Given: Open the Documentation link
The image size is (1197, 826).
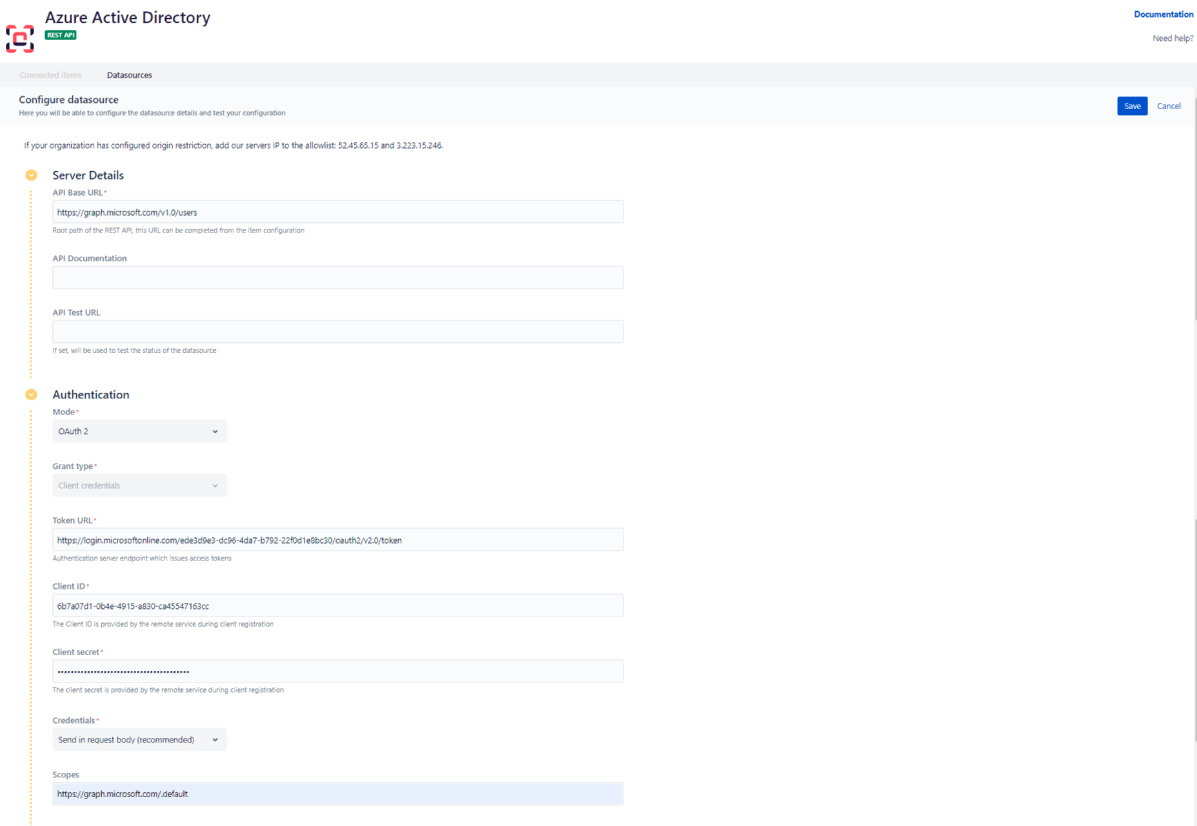Looking at the screenshot, I should pyautogui.click(x=1163, y=15).
